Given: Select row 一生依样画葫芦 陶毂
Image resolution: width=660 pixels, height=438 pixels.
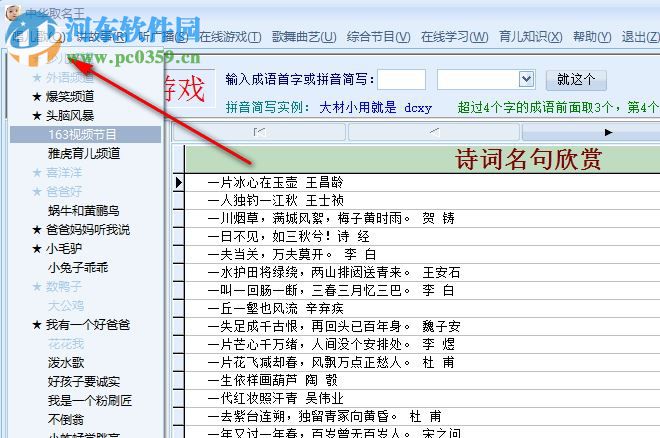Looking at the screenshot, I should point(423,380).
